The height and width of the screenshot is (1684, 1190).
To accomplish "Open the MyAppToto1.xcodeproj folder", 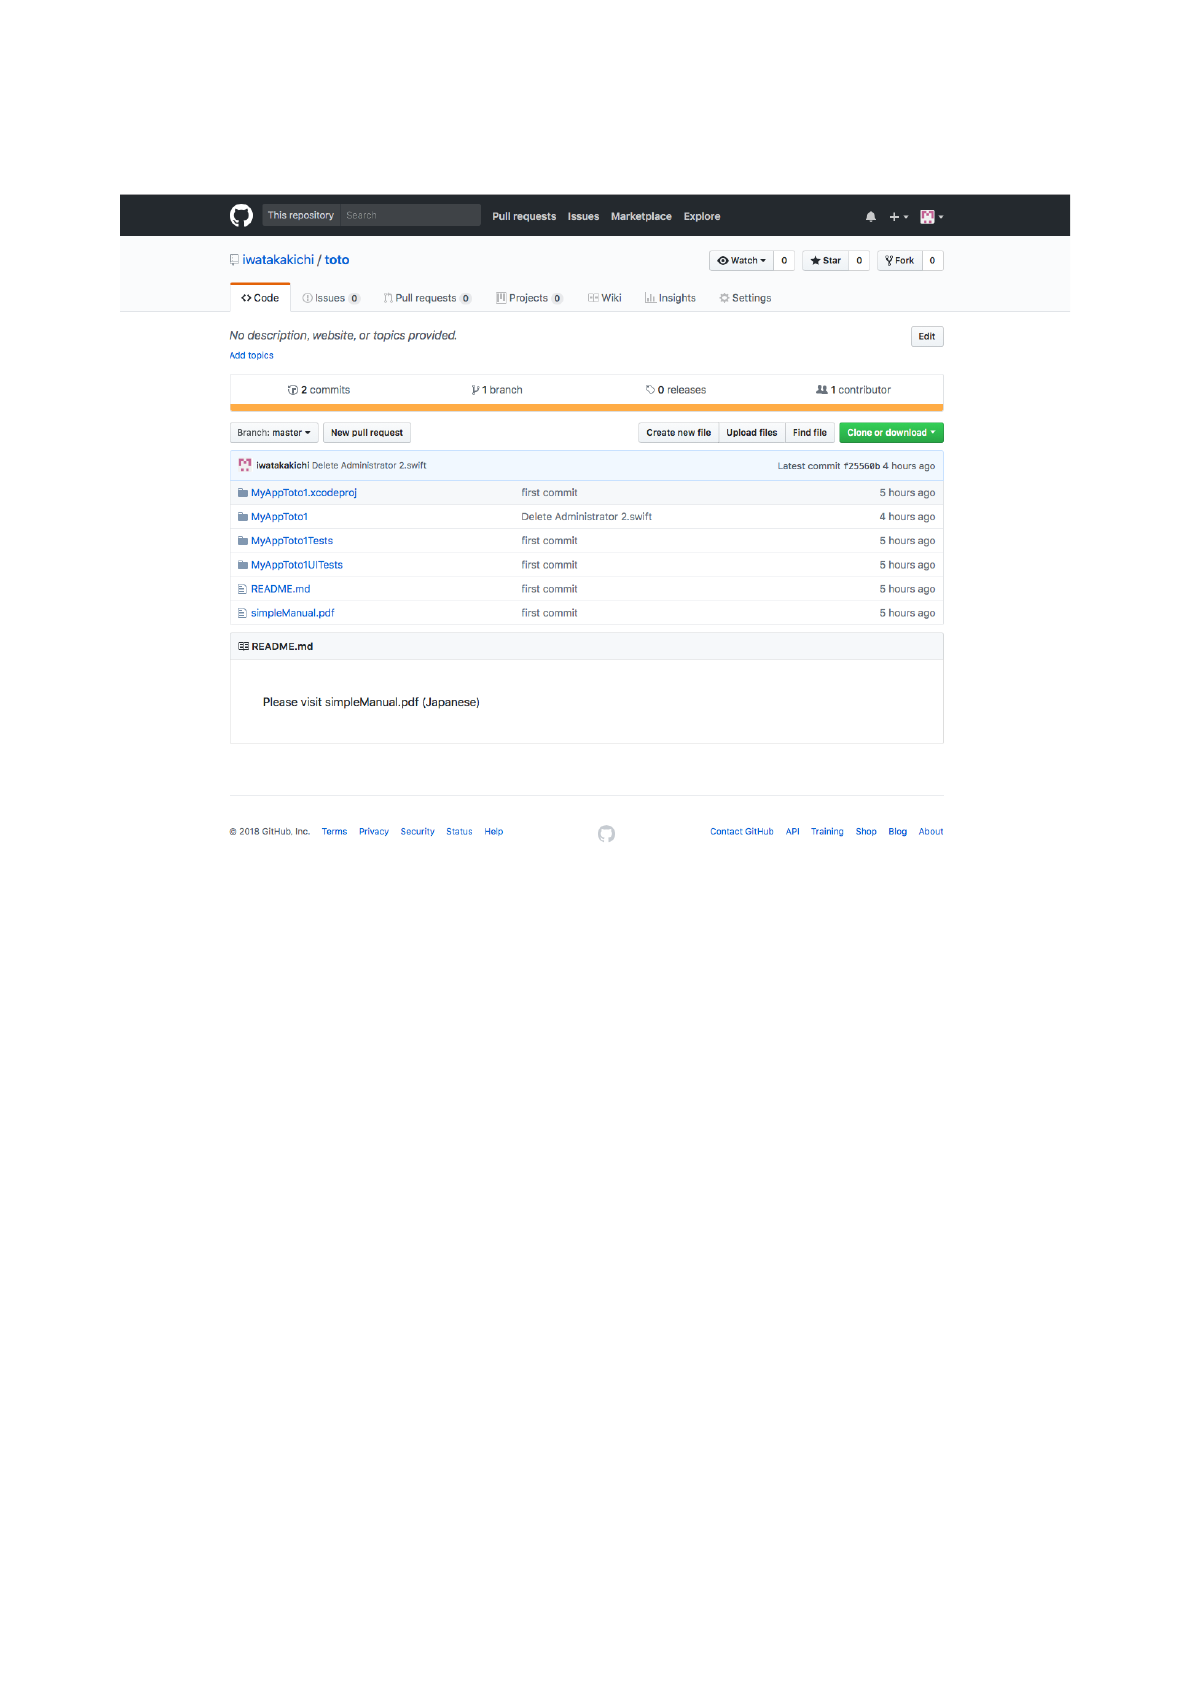I will [303, 493].
